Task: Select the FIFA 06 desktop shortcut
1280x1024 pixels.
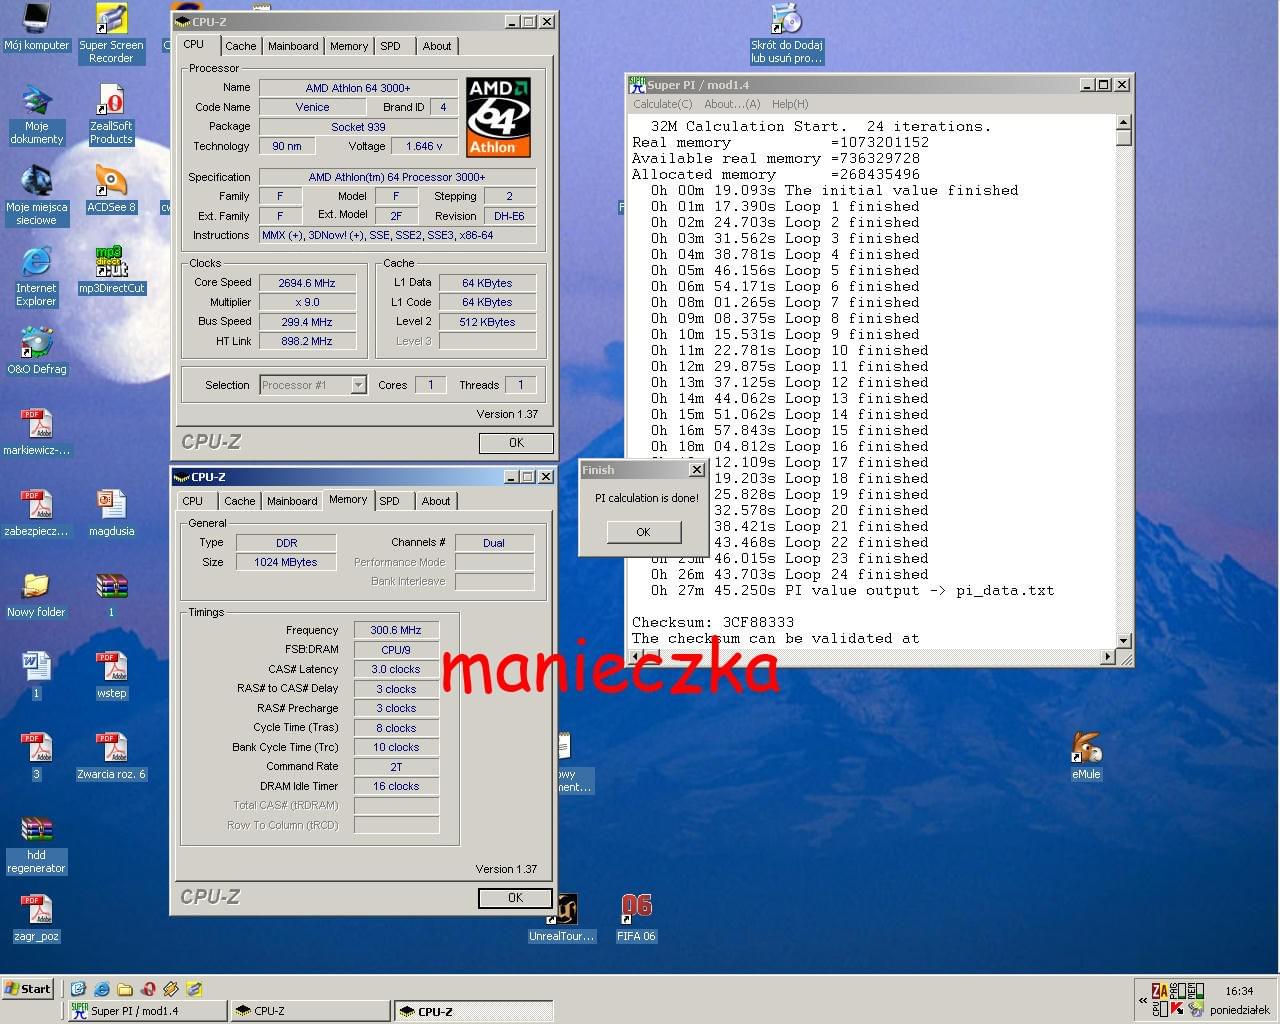Action: (x=636, y=919)
